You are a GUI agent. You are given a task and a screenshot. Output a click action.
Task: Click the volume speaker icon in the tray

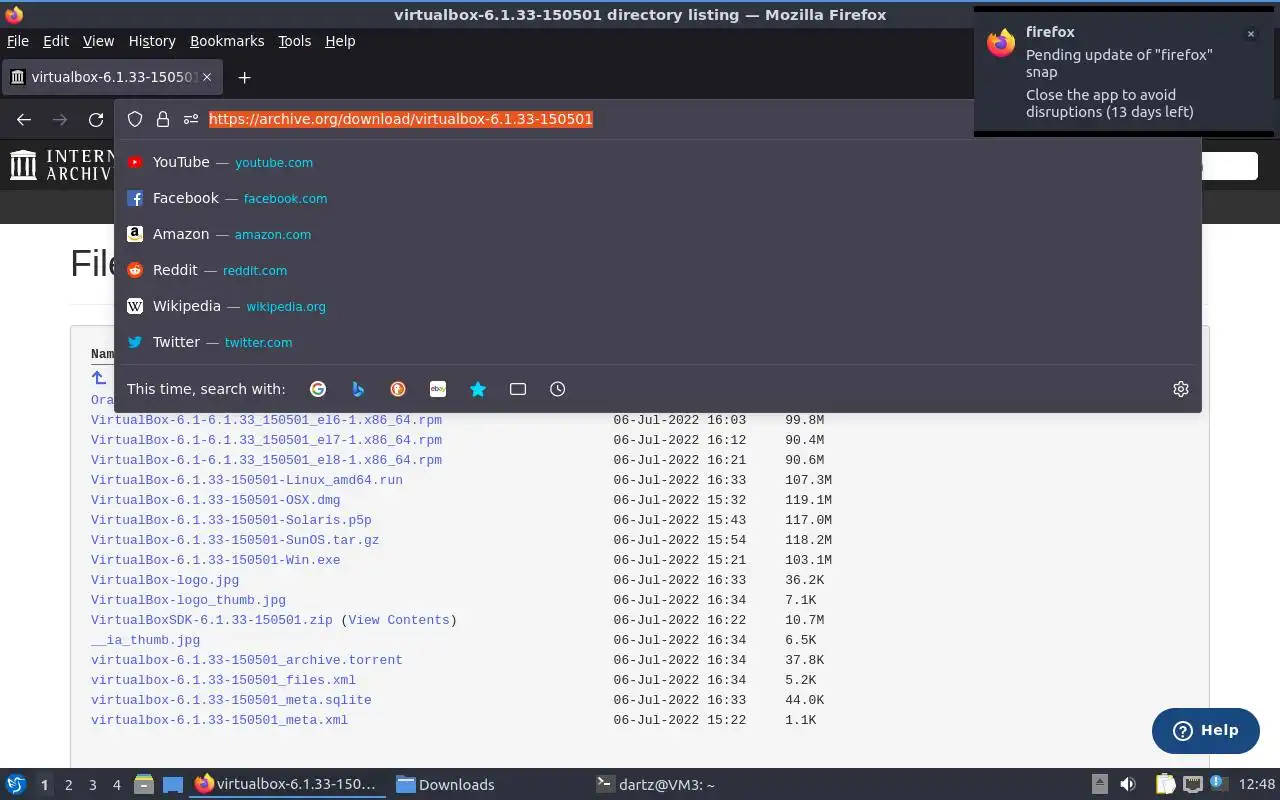click(1128, 785)
